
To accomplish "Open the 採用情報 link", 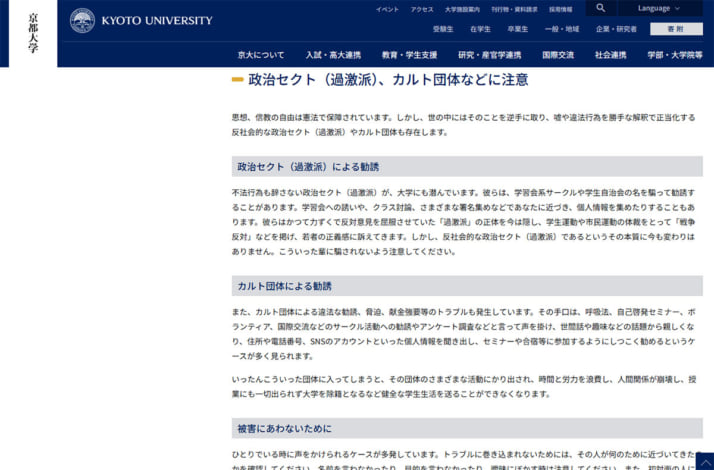I will [561, 10].
